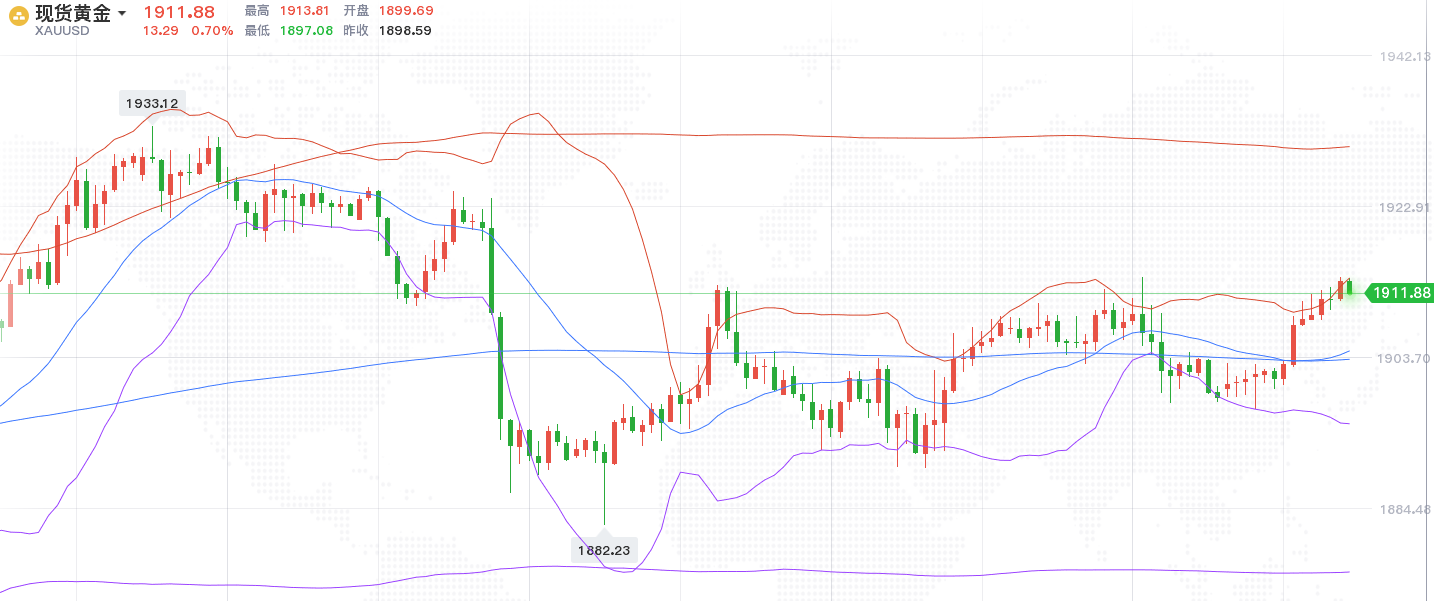Click the 1882.23 low price marker
This screenshot has height=601, width=1434.
pyautogui.click(x=603, y=549)
